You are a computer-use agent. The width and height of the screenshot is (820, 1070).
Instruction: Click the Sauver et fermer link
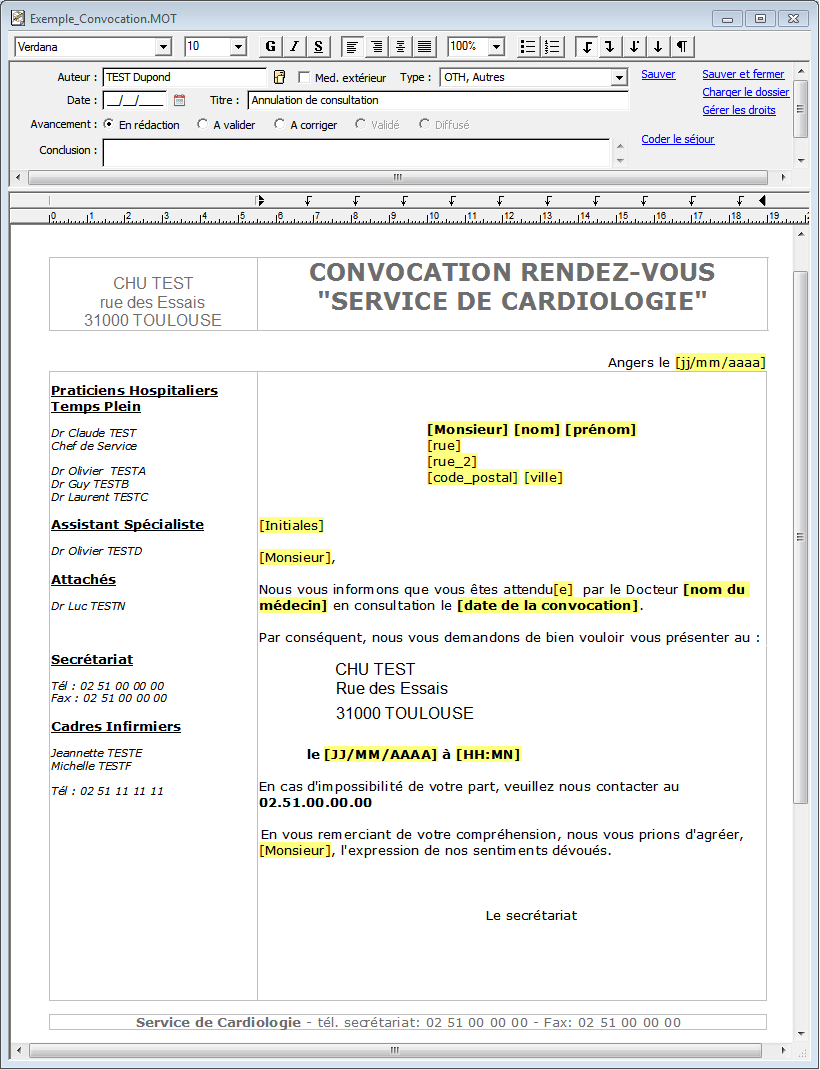744,74
